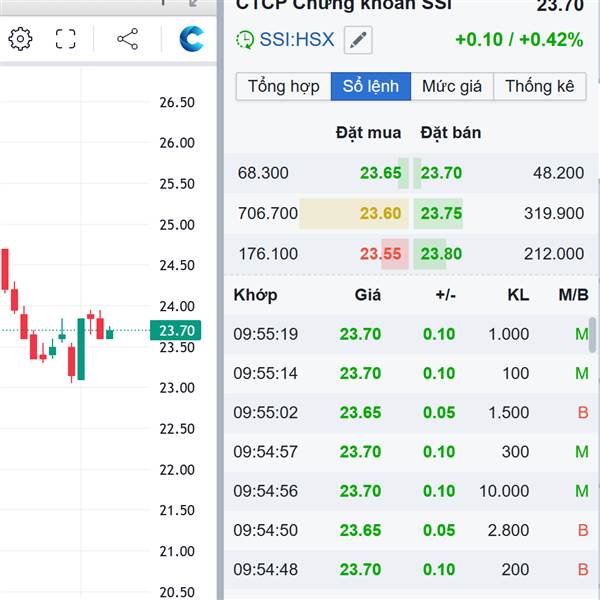Share the chart via share icon
Screen dimensions: 600x600
tap(127, 39)
